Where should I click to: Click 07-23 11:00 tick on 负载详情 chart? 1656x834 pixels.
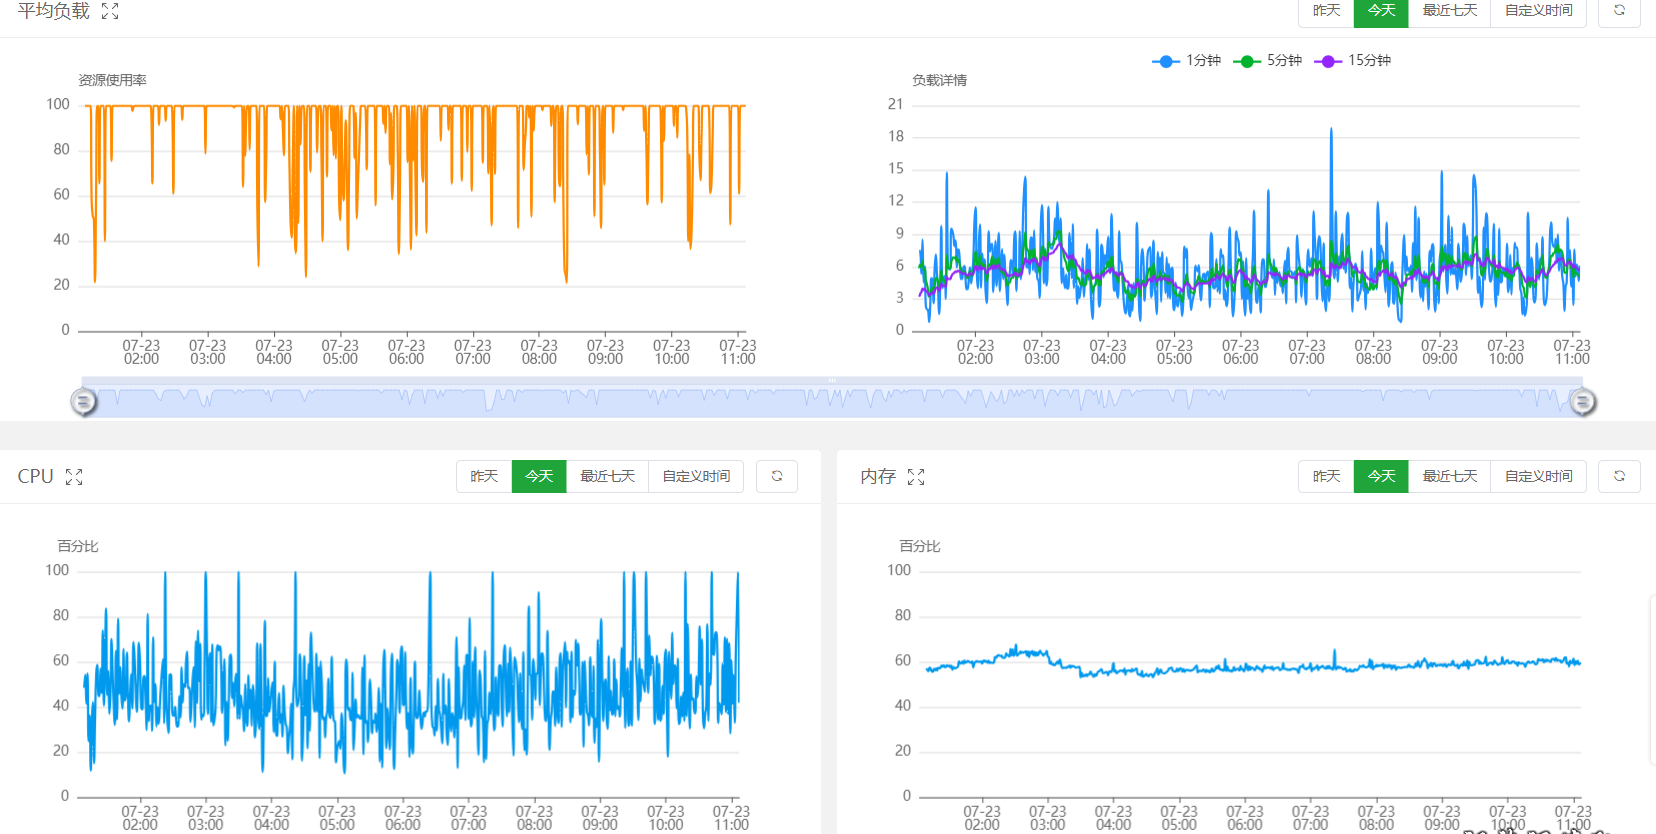coord(1571,352)
